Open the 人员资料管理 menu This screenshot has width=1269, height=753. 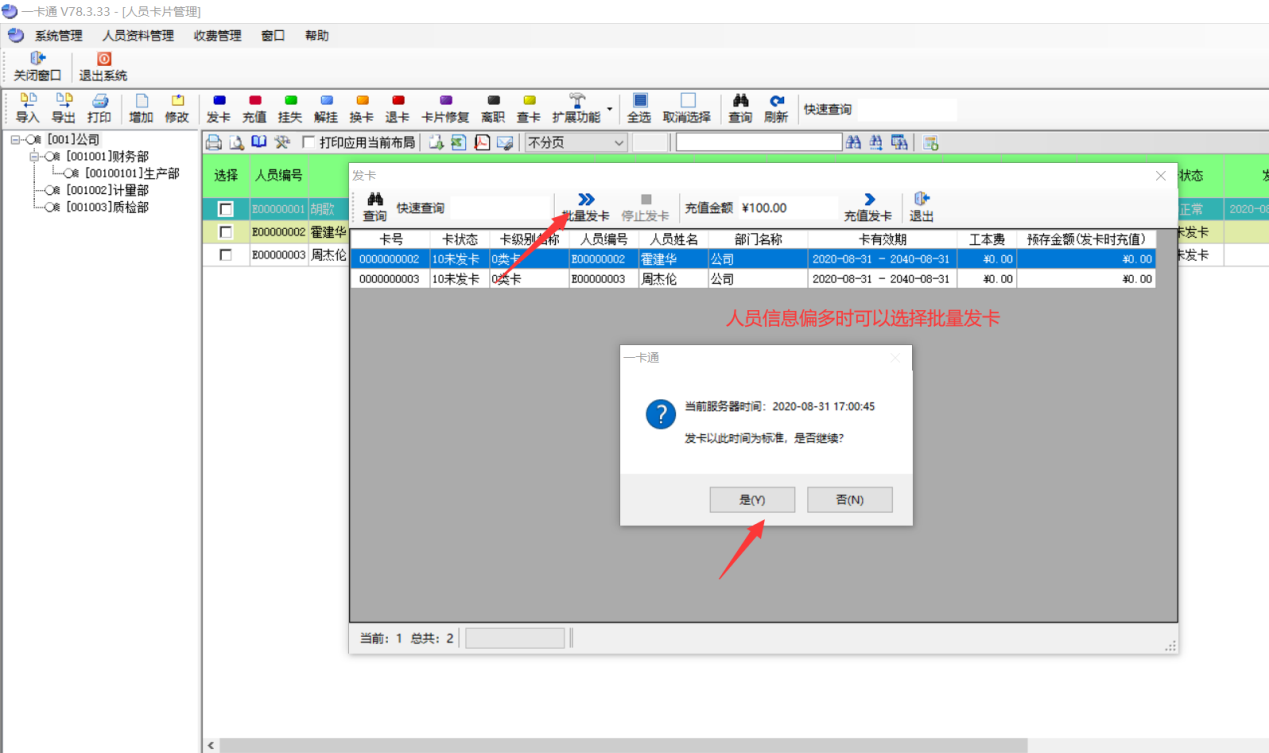(138, 36)
